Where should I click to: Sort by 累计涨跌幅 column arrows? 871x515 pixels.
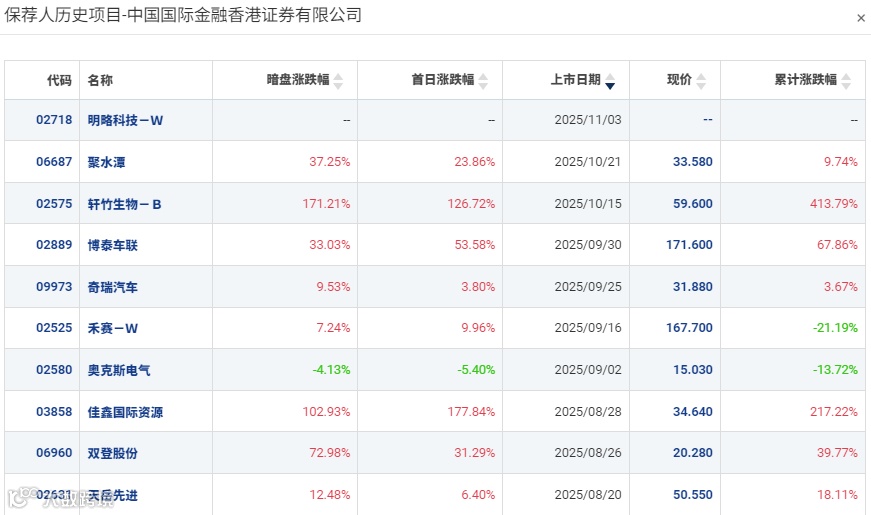click(x=846, y=81)
